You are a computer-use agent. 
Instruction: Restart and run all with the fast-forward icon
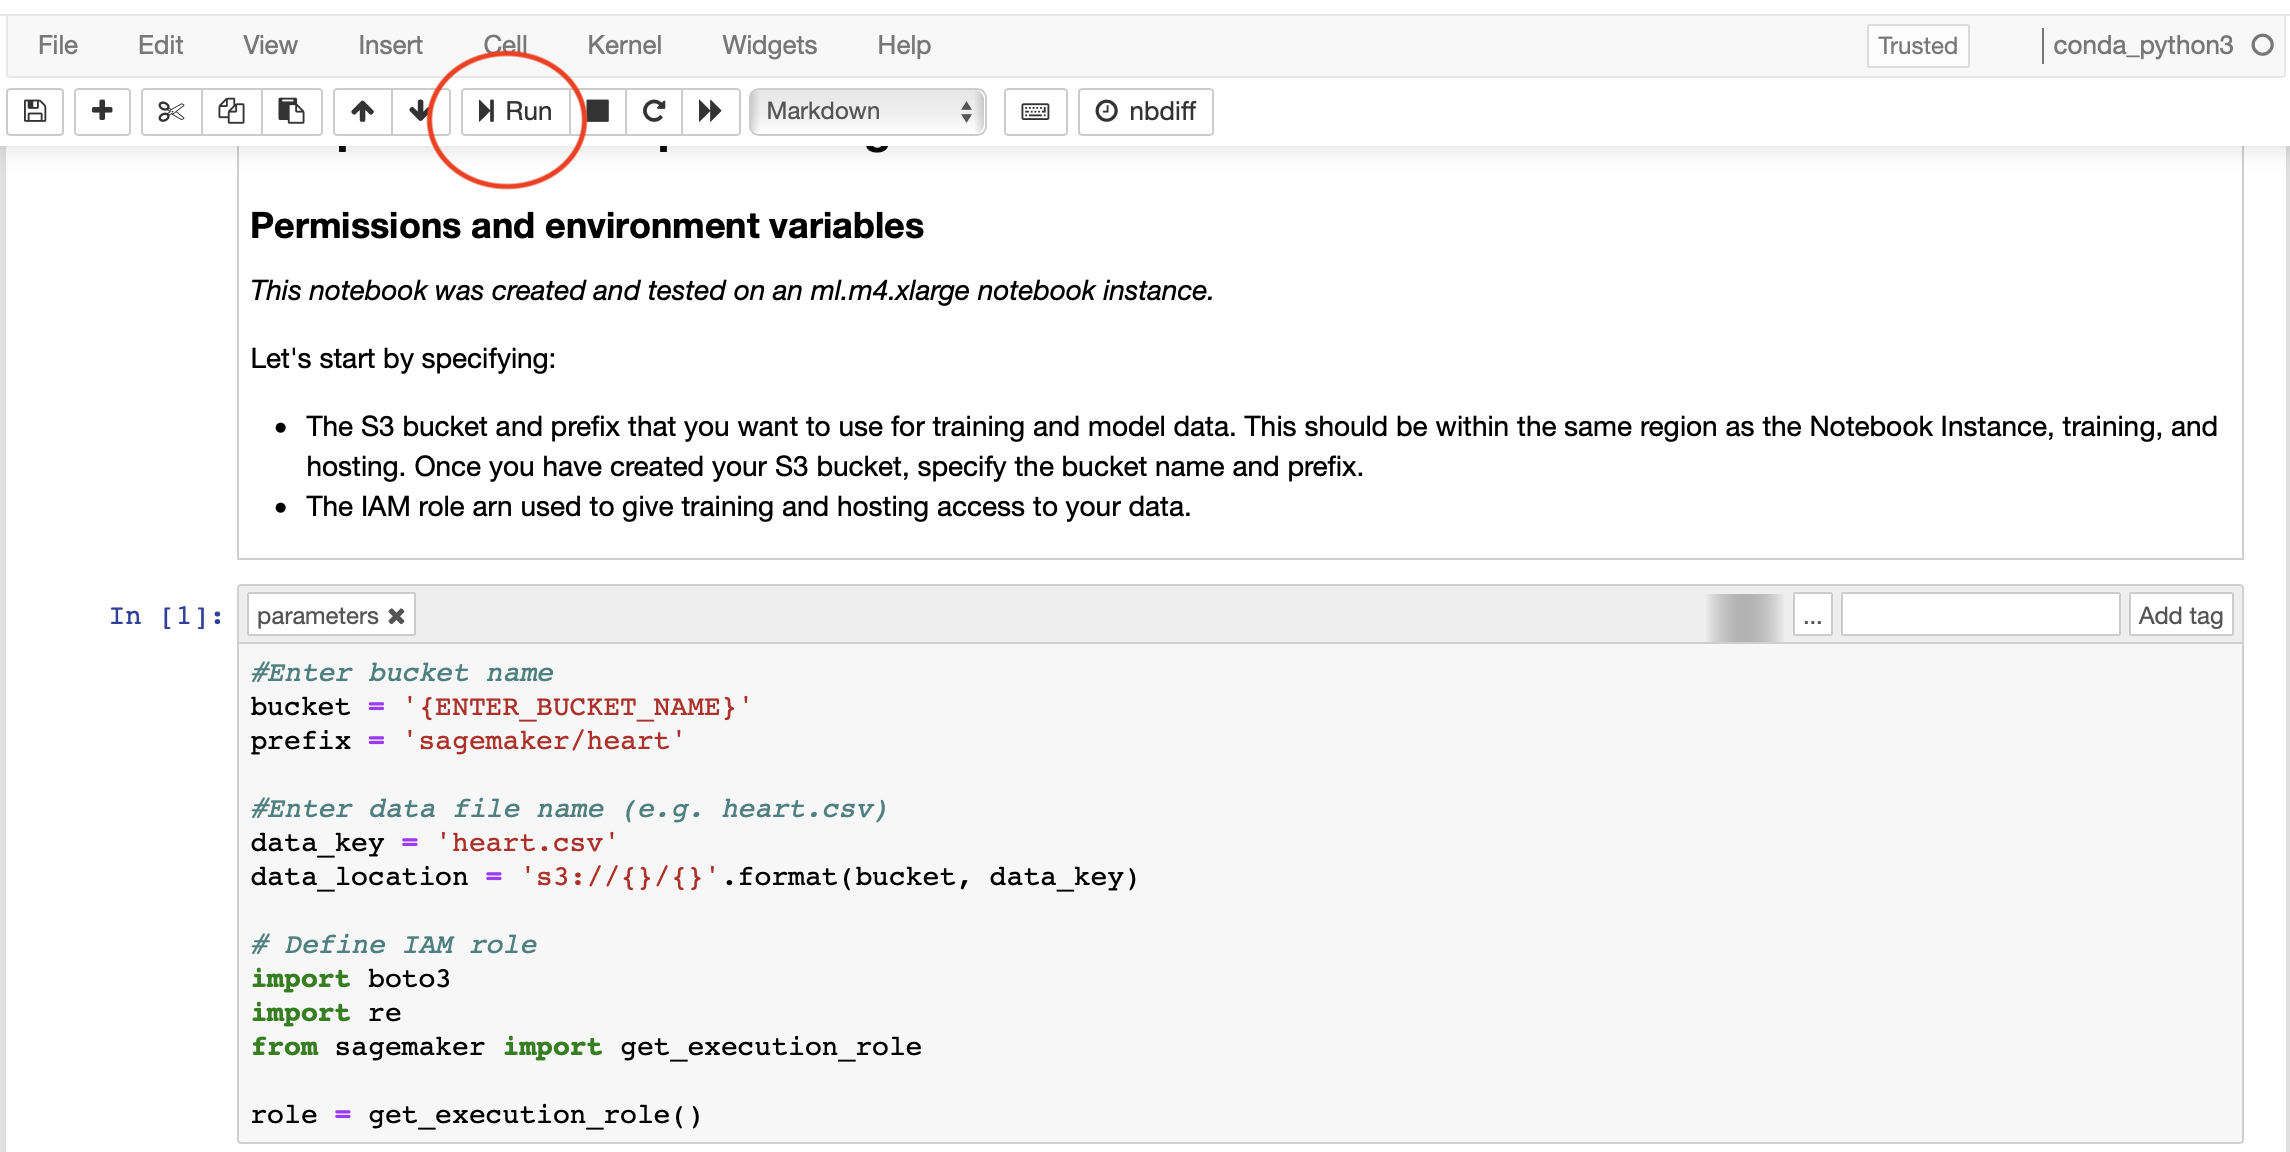click(710, 111)
